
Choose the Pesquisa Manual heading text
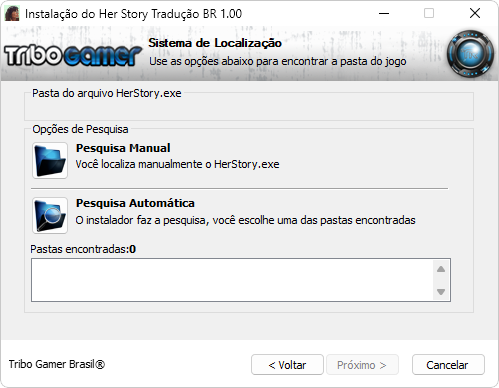(123, 148)
